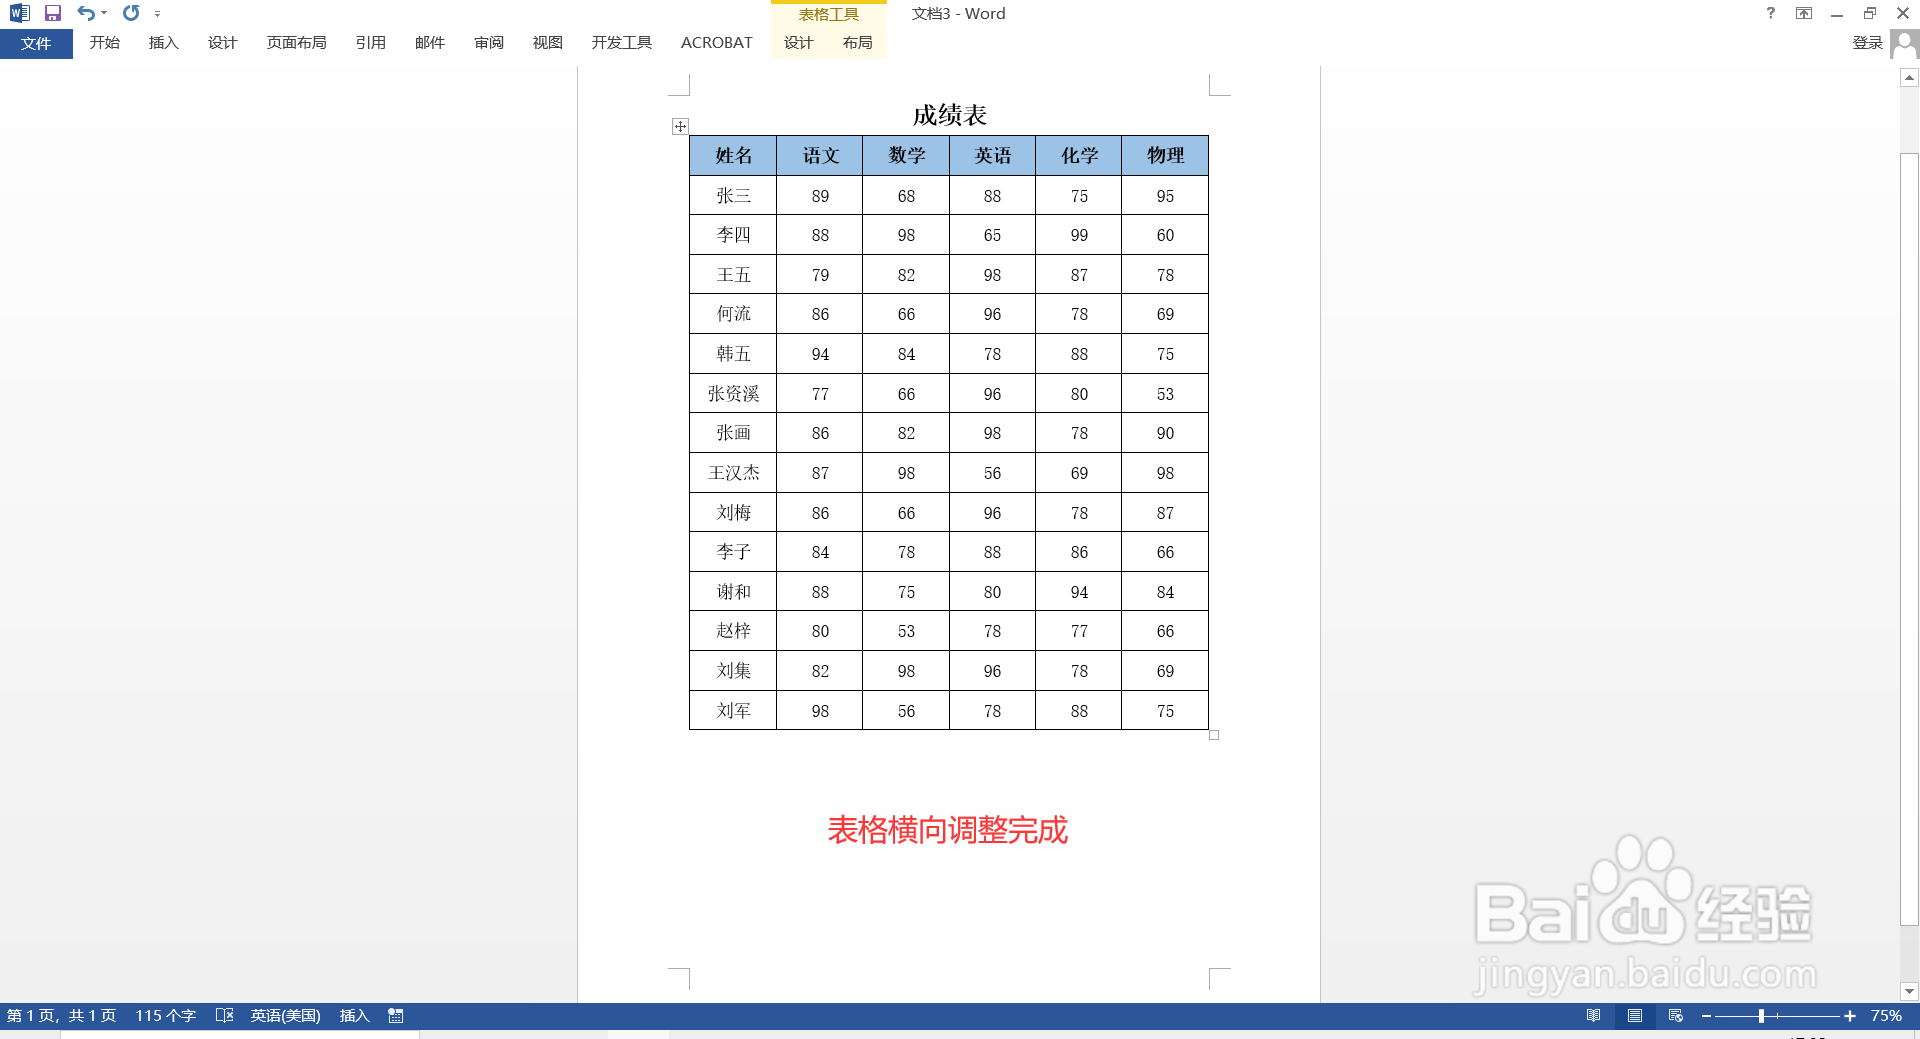Click the 英语(美国) language indicator

tap(285, 1016)
